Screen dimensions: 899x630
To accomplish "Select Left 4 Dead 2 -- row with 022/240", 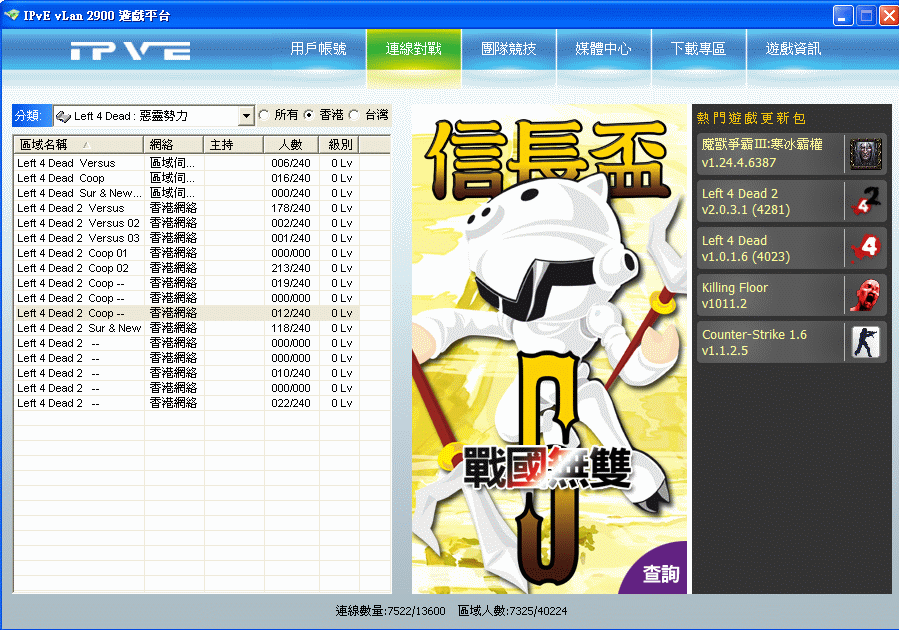I will 186,403.
